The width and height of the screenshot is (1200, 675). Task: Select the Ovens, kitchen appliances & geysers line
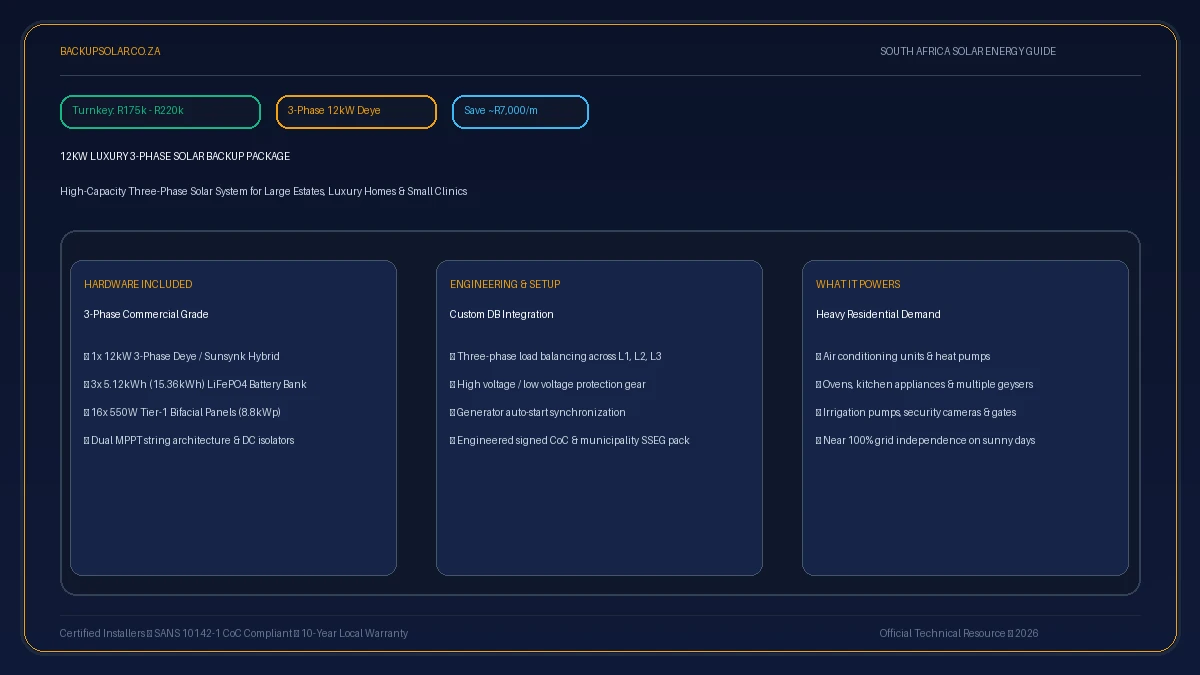[925, 384]
